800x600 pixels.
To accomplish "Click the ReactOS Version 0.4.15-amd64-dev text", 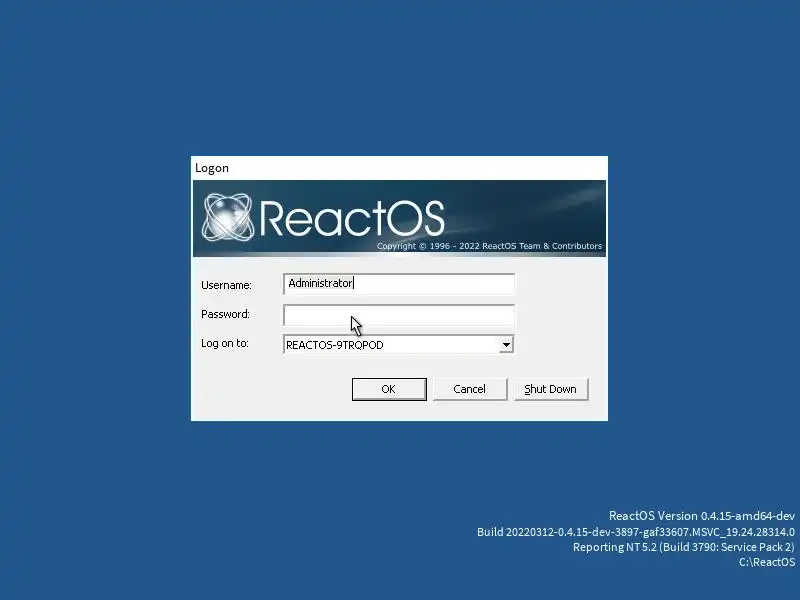I will click(x=702, y=516).
